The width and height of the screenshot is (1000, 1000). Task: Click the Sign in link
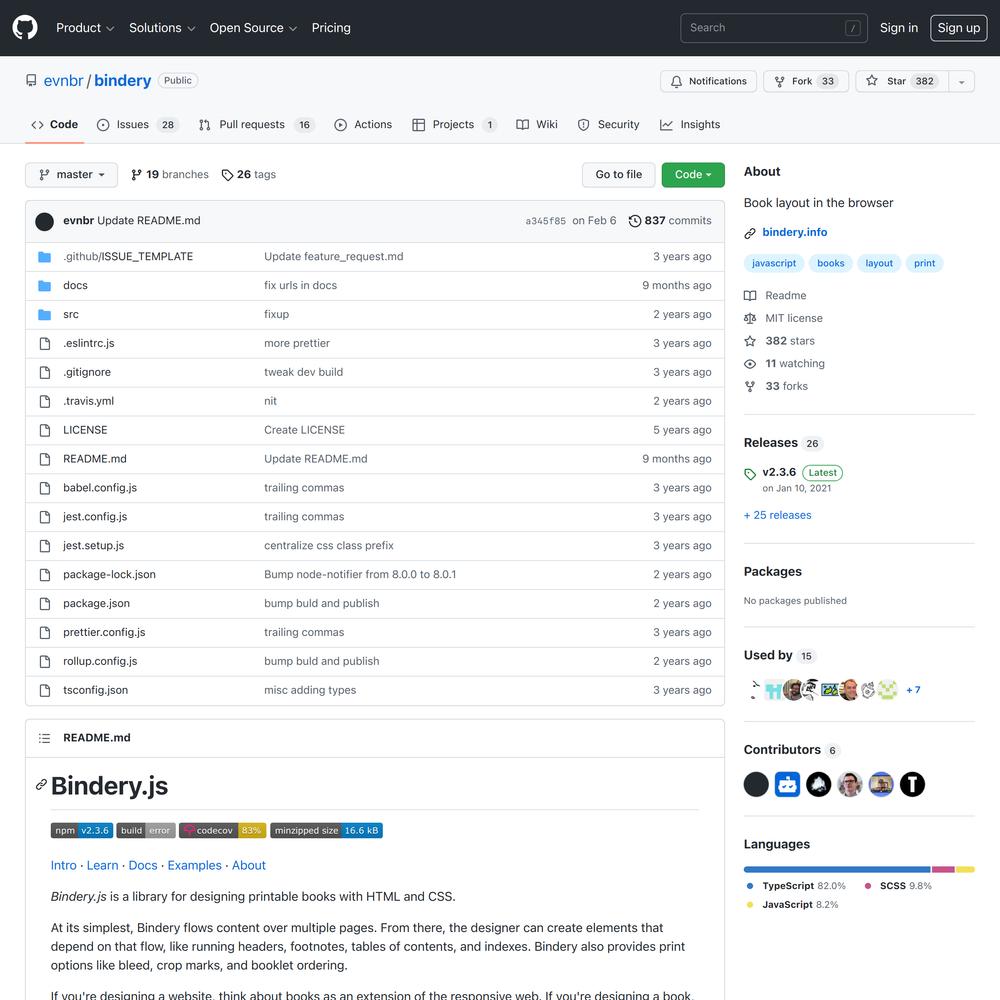899,28
